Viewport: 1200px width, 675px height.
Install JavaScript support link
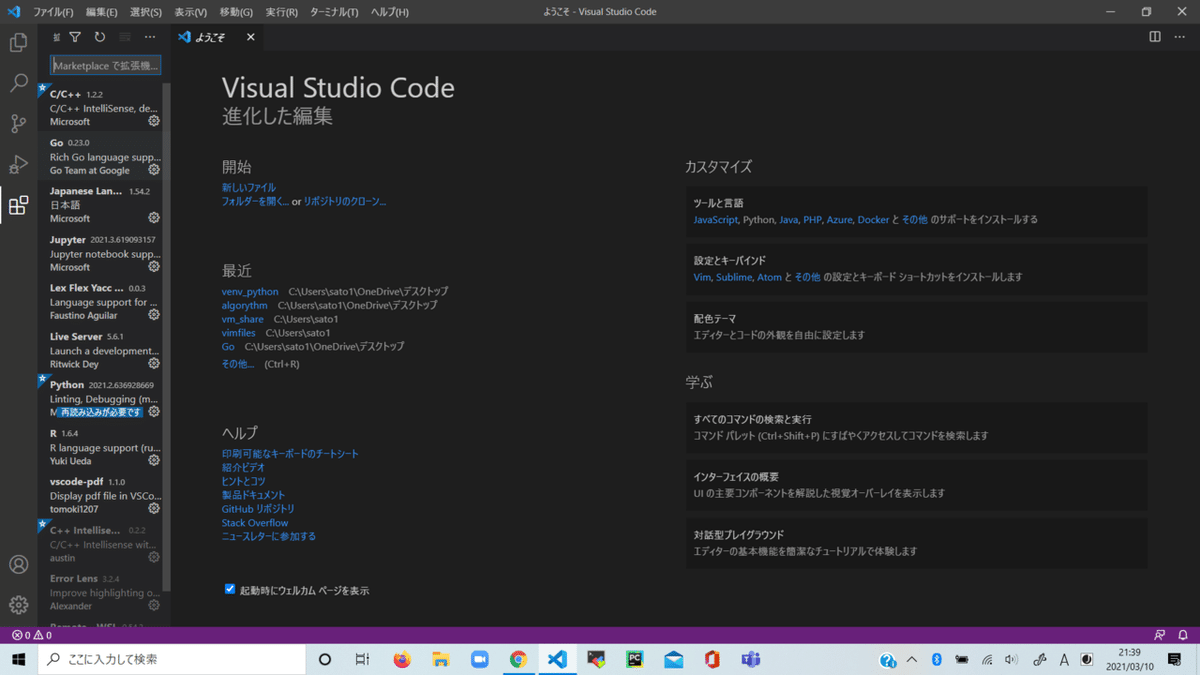click(x=716, y=219)
